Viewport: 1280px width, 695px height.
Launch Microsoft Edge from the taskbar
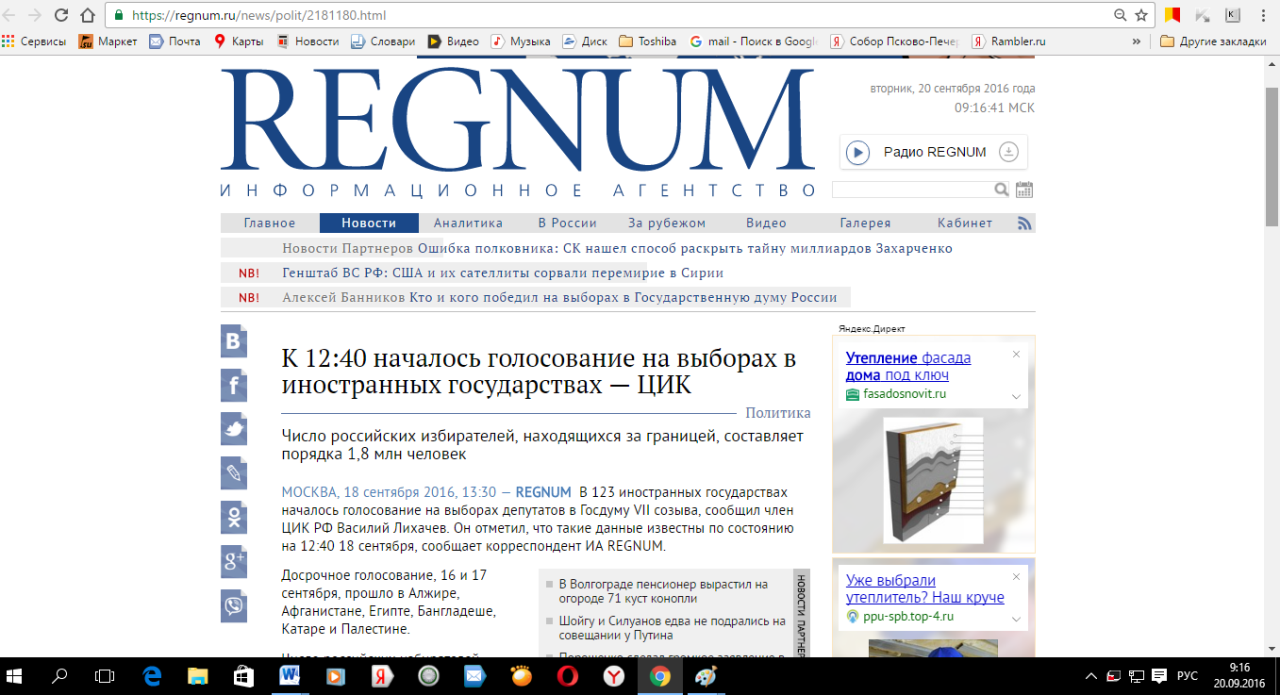pyautogui.click(x=152, y=676)
